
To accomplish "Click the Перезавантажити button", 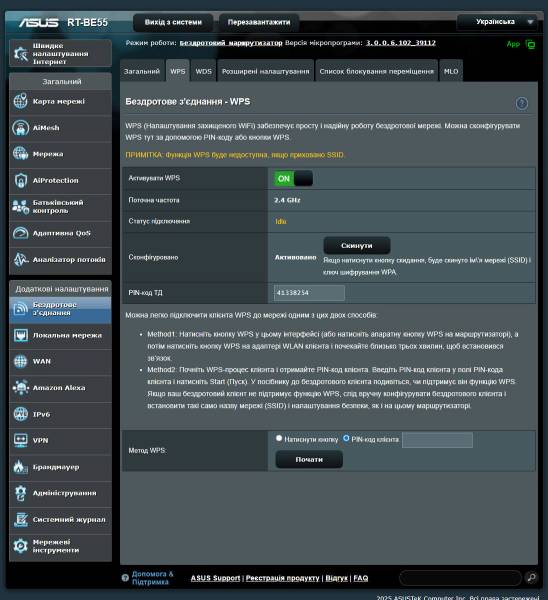I will [259, 22].
